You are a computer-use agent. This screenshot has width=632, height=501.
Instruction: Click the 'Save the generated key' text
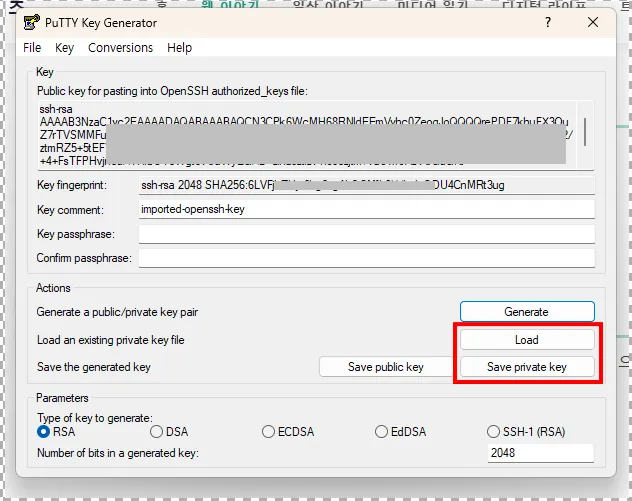pyautogui.click(x=94, y=367)
